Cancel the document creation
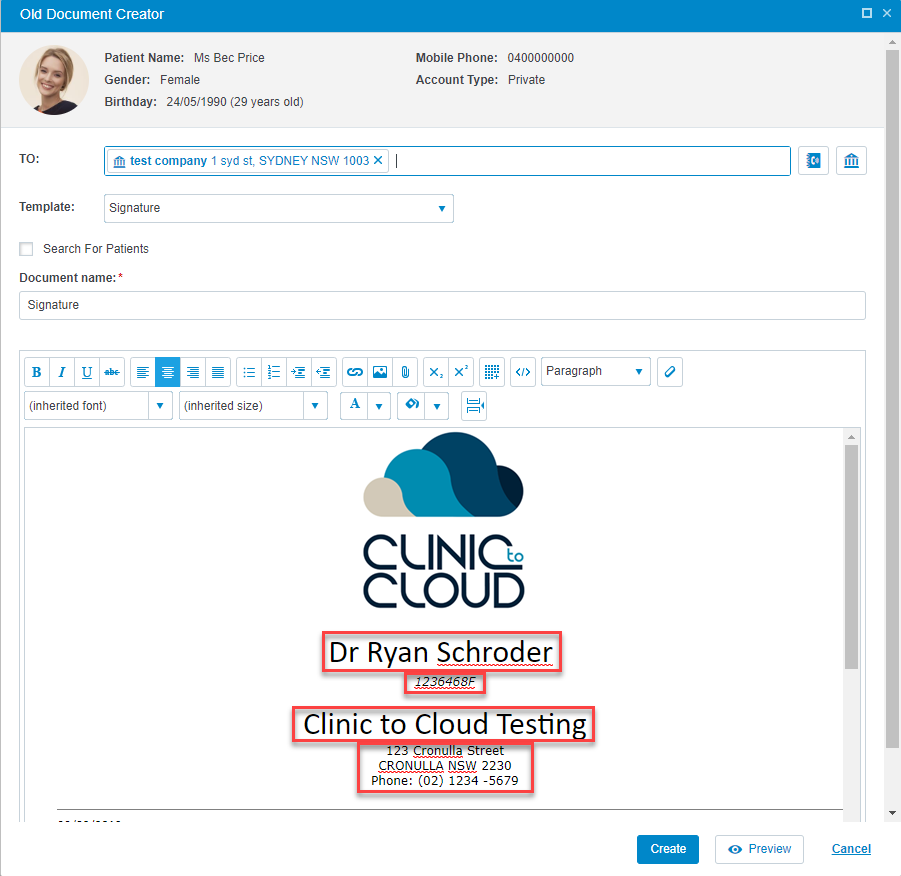 [x=851, y=849]
